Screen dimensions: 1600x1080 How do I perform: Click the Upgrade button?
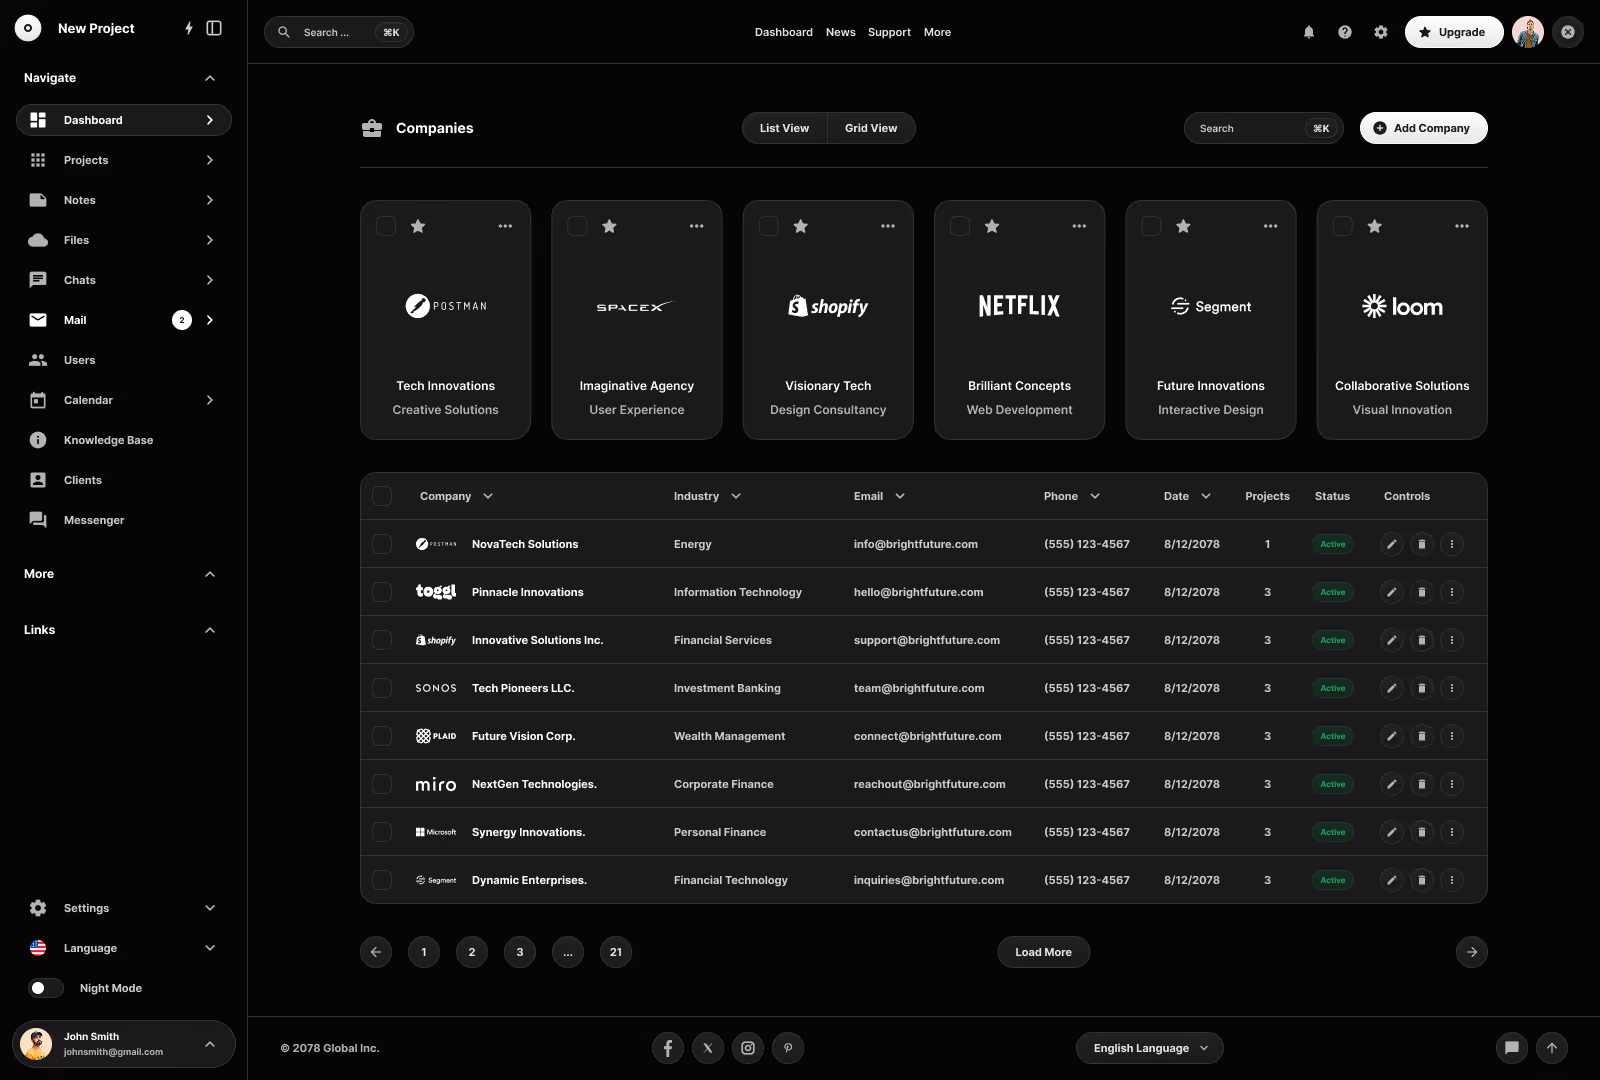1454,32
